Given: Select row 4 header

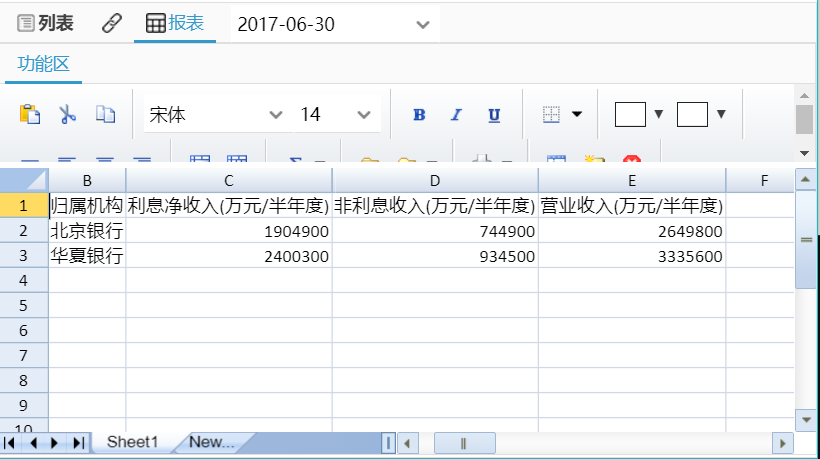Looking at the screenshot, I should click(x=24, y=281).
